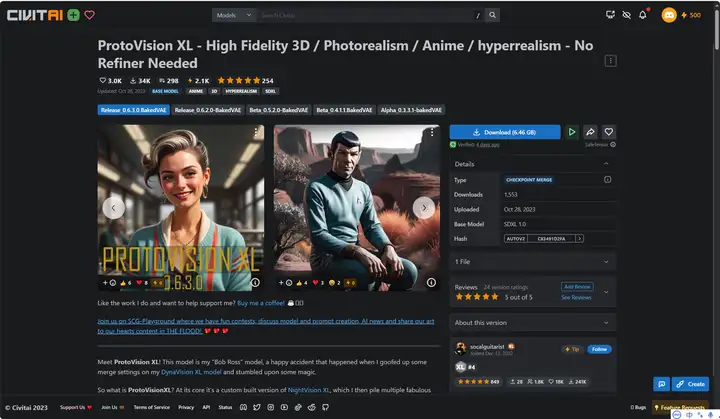This screenshot has width=720, height=419.
Task: Open the SCG-Playground join link
Action: [x=265, y=326]
